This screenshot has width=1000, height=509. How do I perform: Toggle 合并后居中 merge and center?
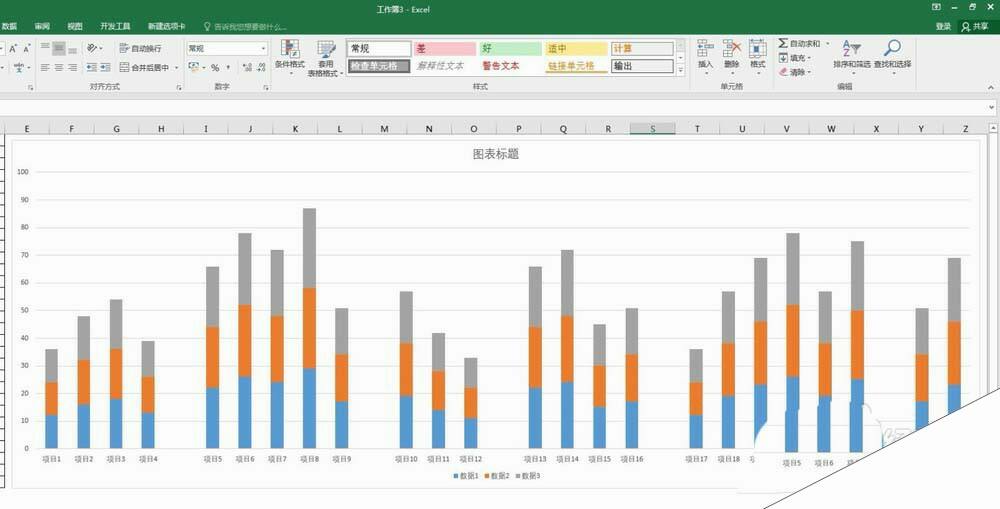146,68
